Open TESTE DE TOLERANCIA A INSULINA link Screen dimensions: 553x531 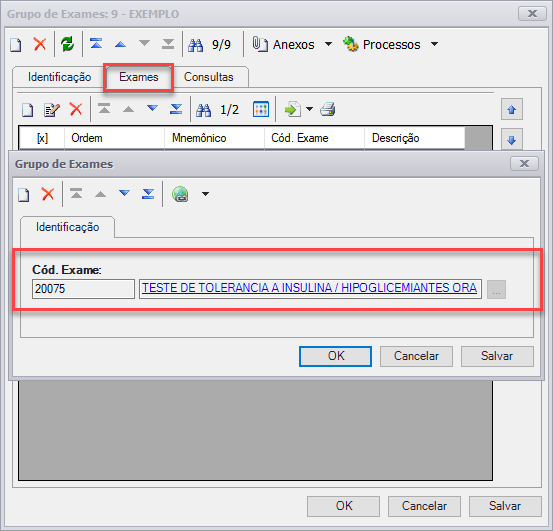pyautogui.click(x=309, y=288)
